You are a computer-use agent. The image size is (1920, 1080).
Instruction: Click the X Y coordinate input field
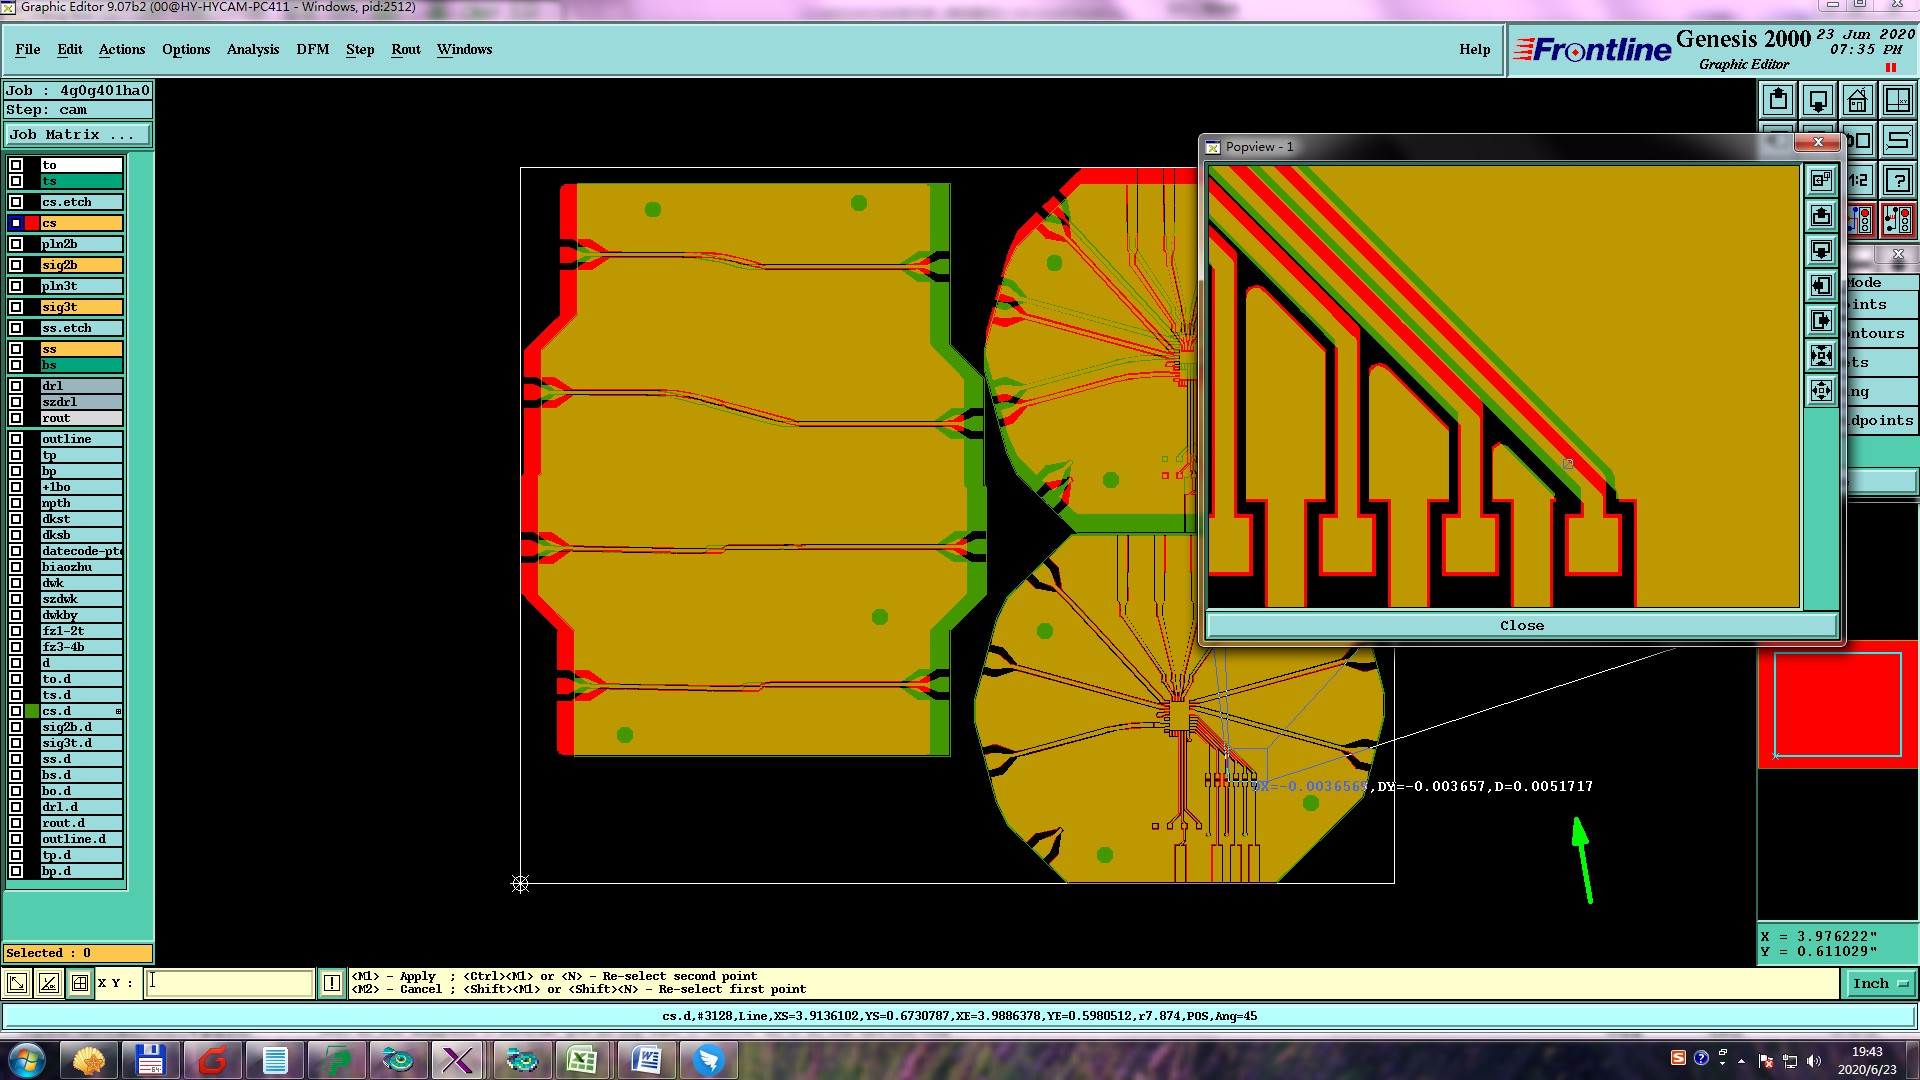click(x=229, y=983)
